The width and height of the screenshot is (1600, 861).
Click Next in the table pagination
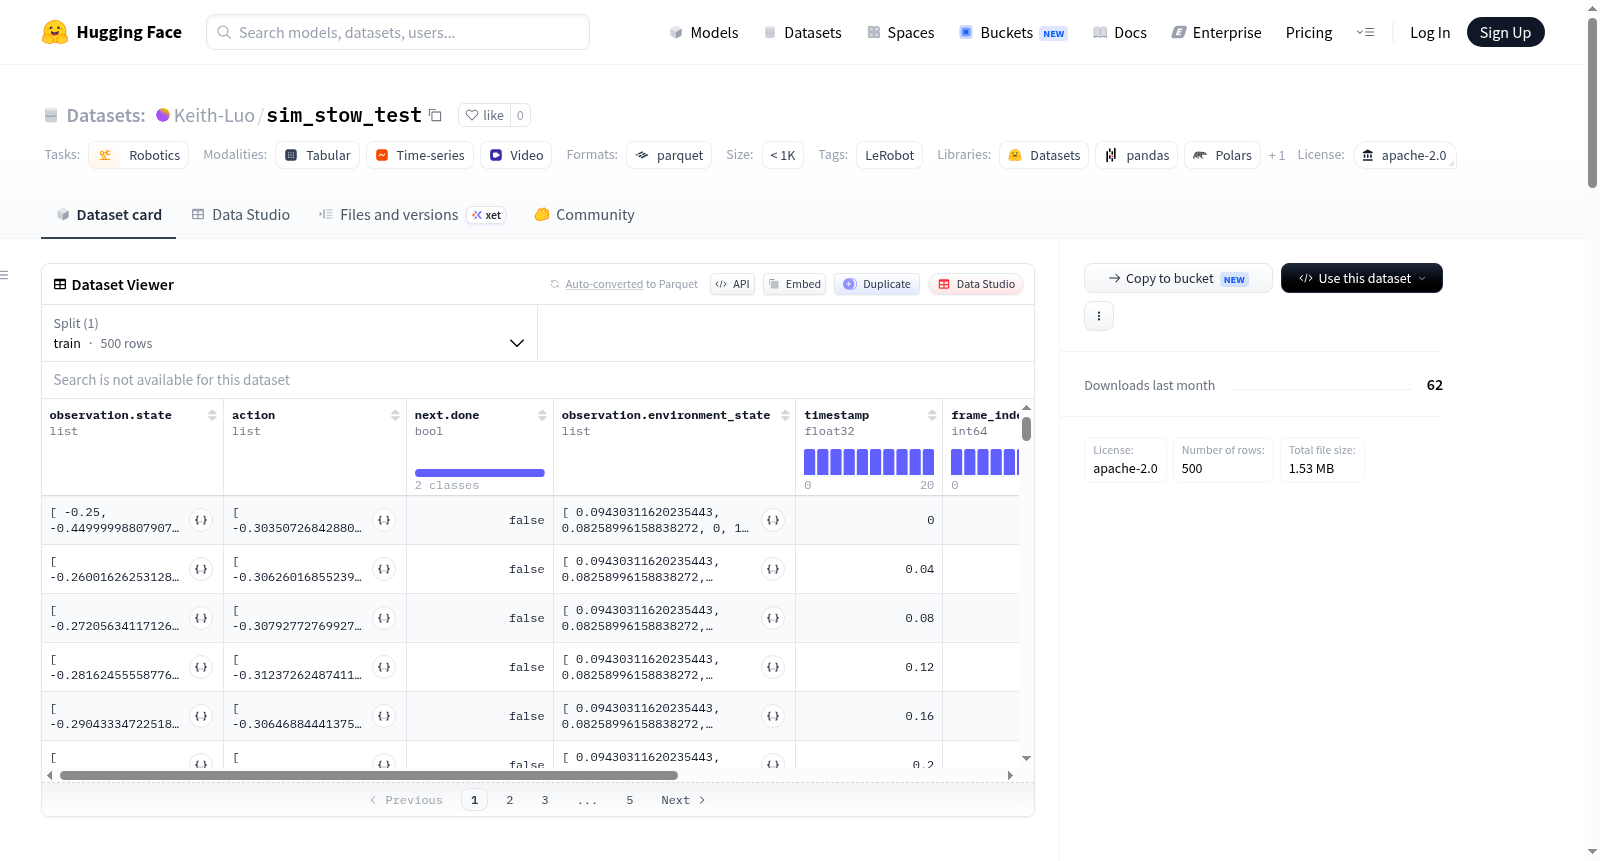683,800
